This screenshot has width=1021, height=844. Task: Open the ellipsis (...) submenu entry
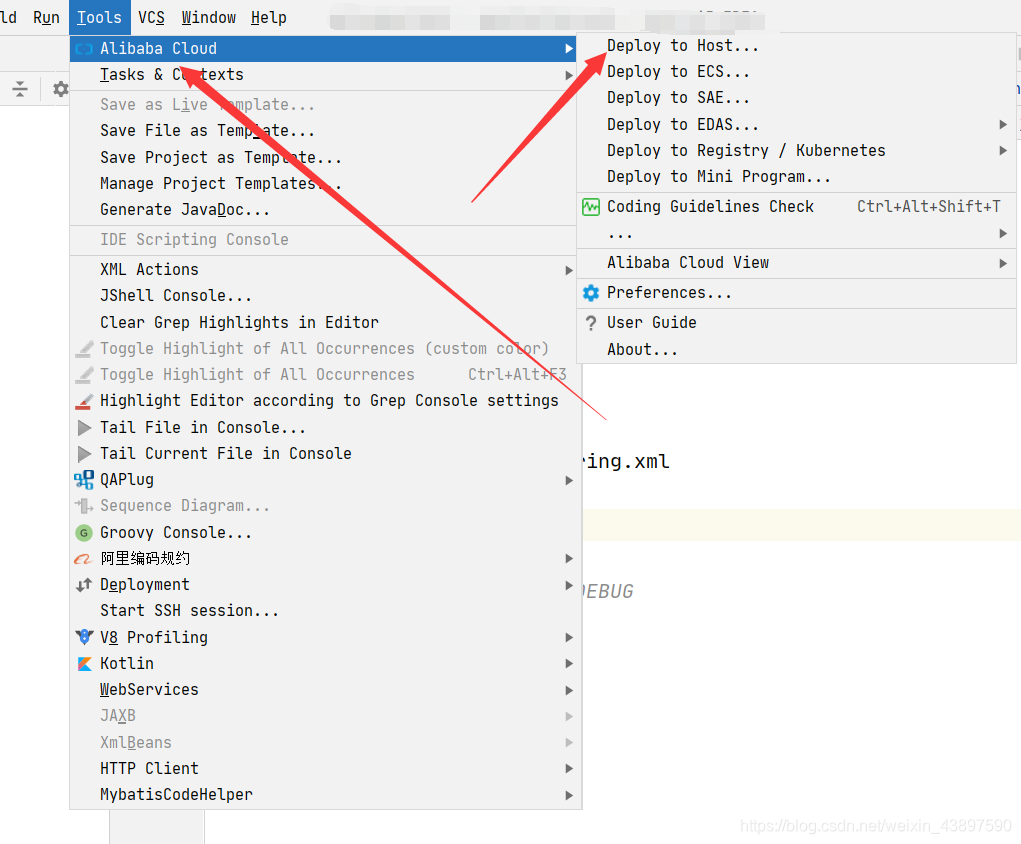[796, 234]
